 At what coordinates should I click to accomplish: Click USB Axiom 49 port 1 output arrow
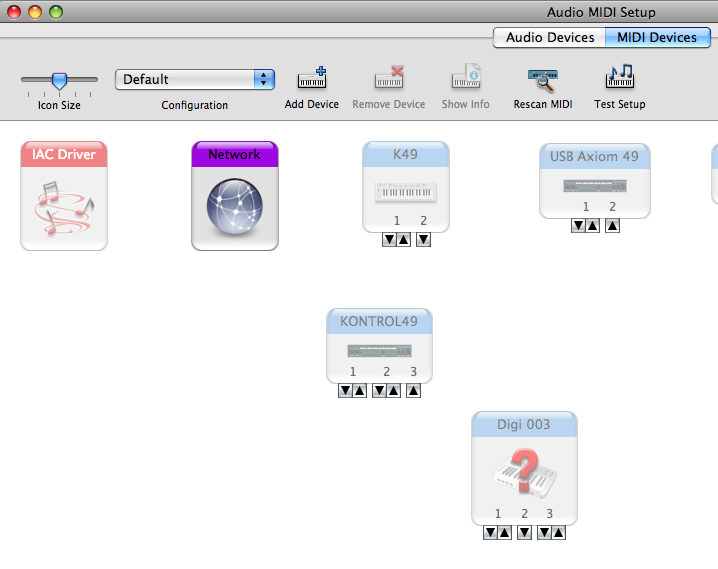coord(593,225)
